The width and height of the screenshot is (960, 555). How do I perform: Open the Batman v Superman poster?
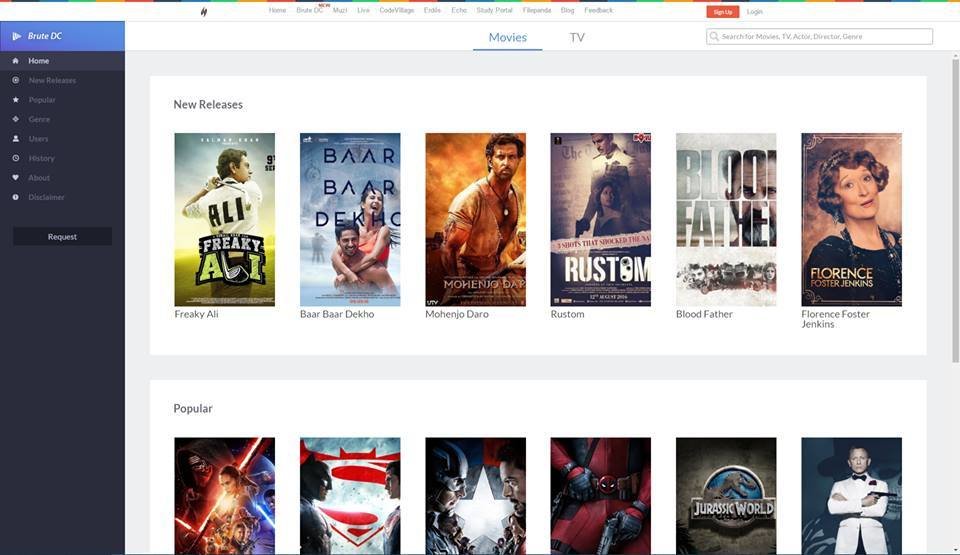point(350,496)
